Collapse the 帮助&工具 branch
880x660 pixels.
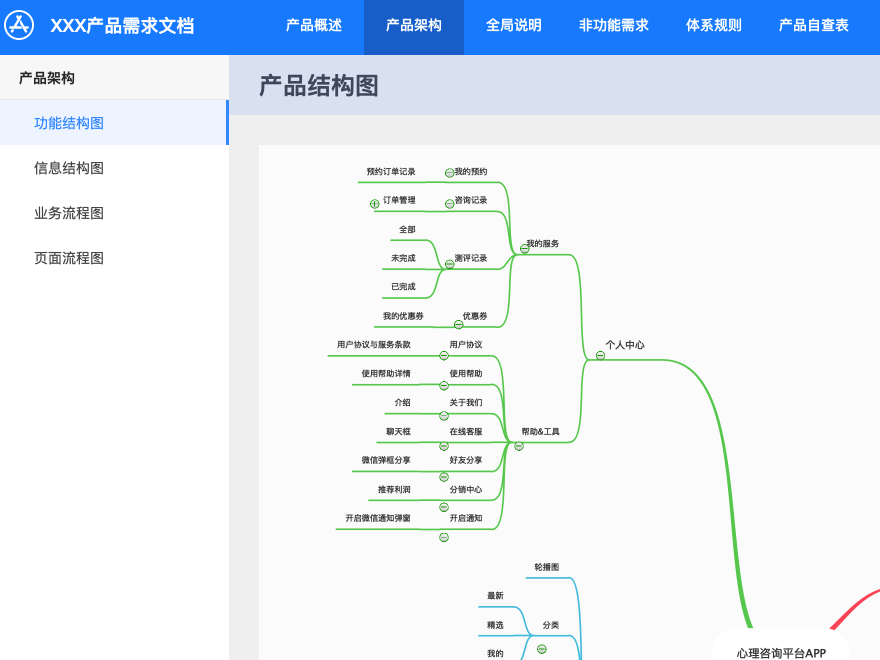coord(519,446)
